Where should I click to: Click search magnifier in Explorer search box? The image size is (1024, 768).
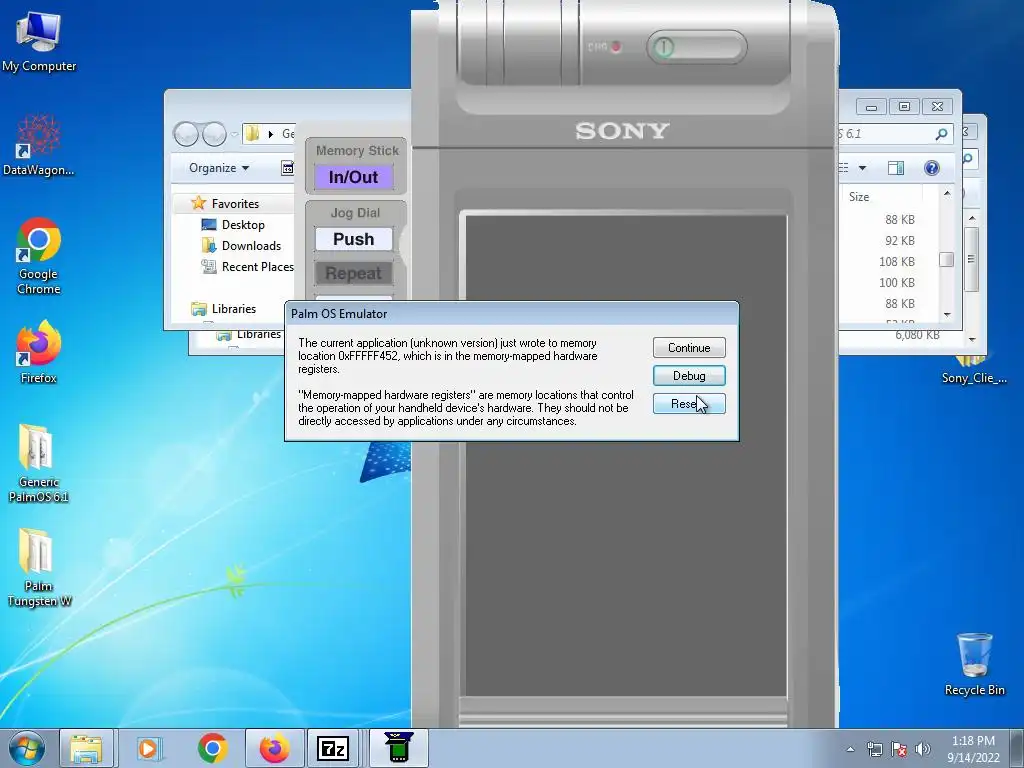coord(941,134)
